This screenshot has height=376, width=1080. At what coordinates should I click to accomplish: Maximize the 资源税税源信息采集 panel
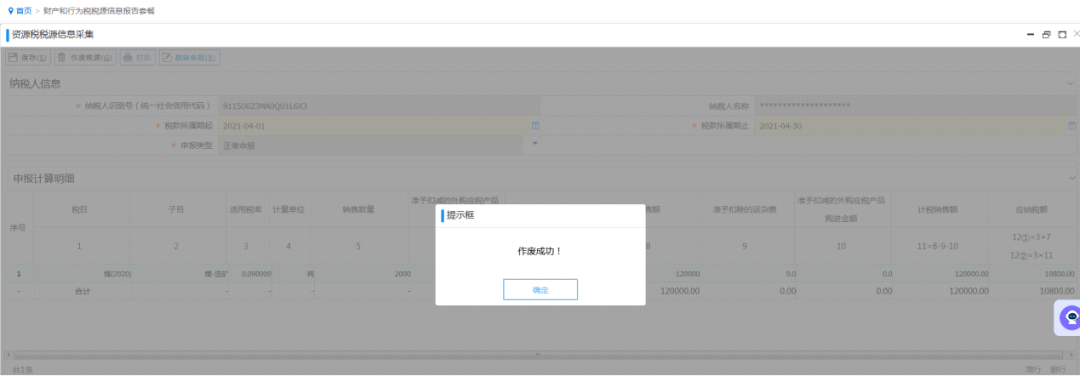(x=1062, y=34)
